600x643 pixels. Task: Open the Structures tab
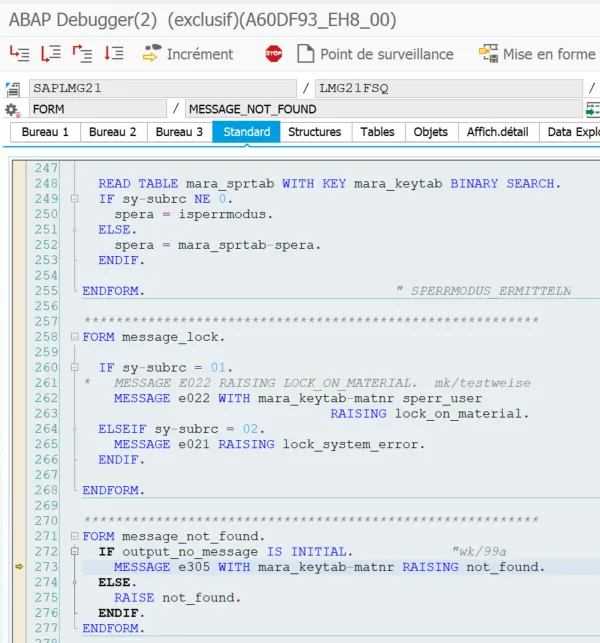click(315, 132)
